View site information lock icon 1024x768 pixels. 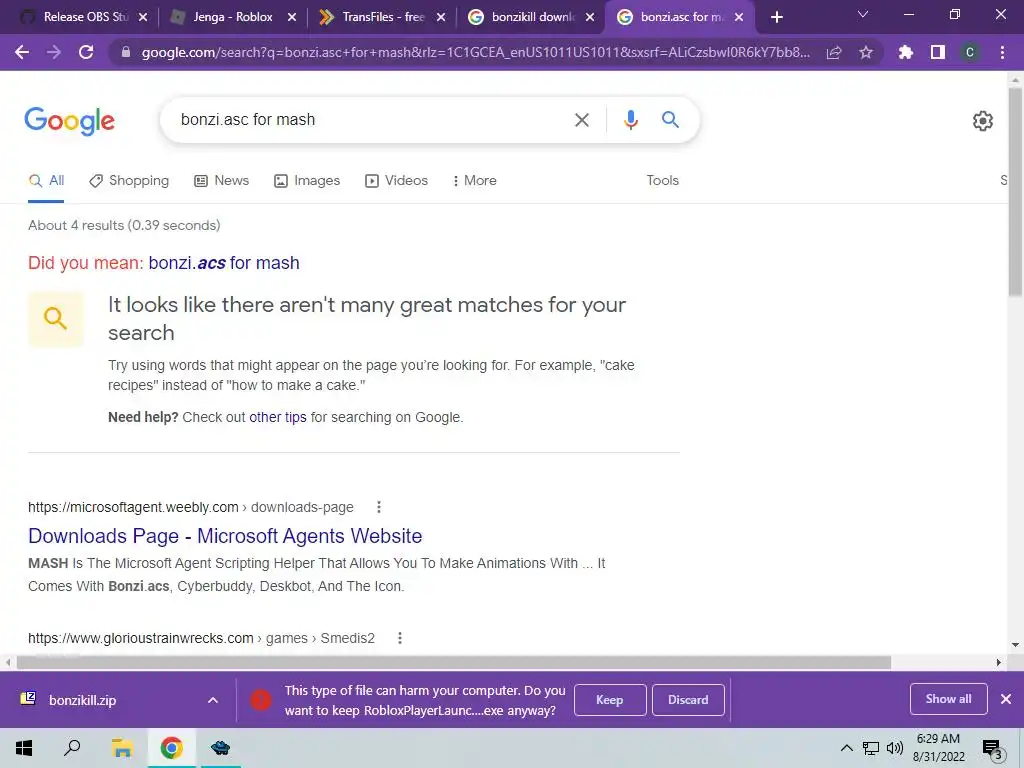coord(125,52)
